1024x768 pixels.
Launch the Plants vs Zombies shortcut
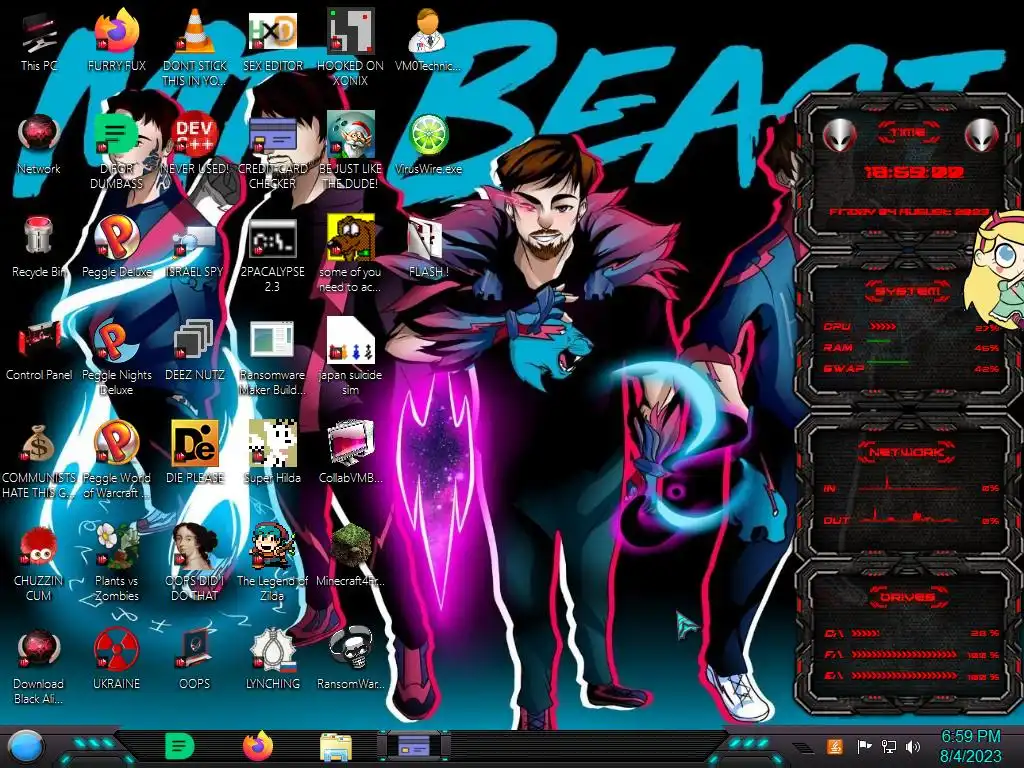(x=116, y=563)
